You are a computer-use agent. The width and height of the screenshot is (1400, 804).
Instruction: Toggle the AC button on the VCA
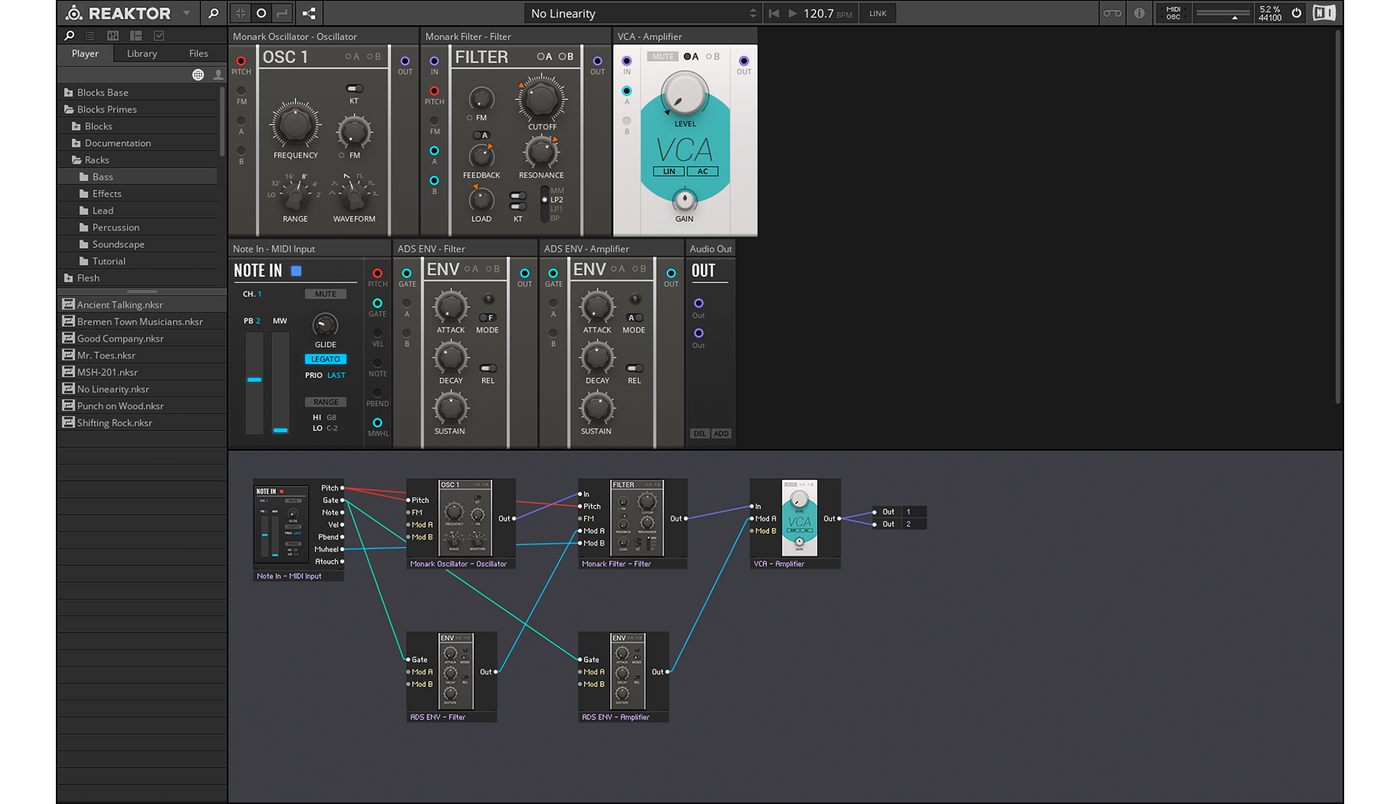(x=703, y=171)
